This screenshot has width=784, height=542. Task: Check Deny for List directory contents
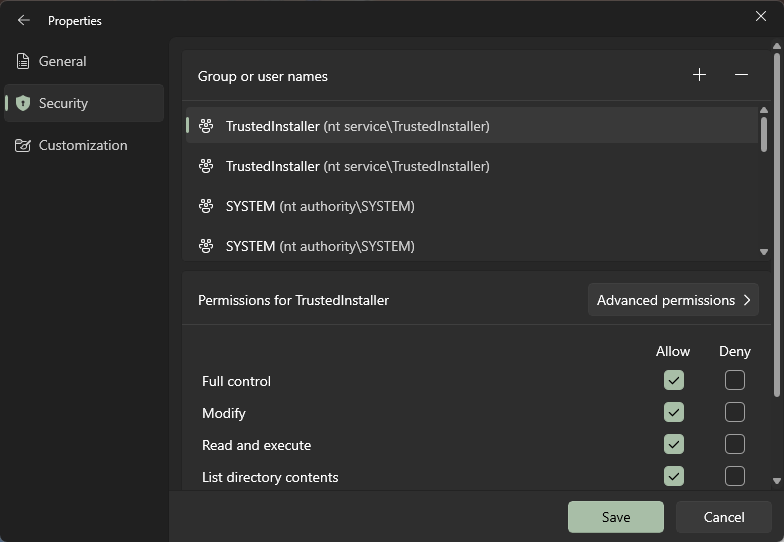click(x=734, y=476)
